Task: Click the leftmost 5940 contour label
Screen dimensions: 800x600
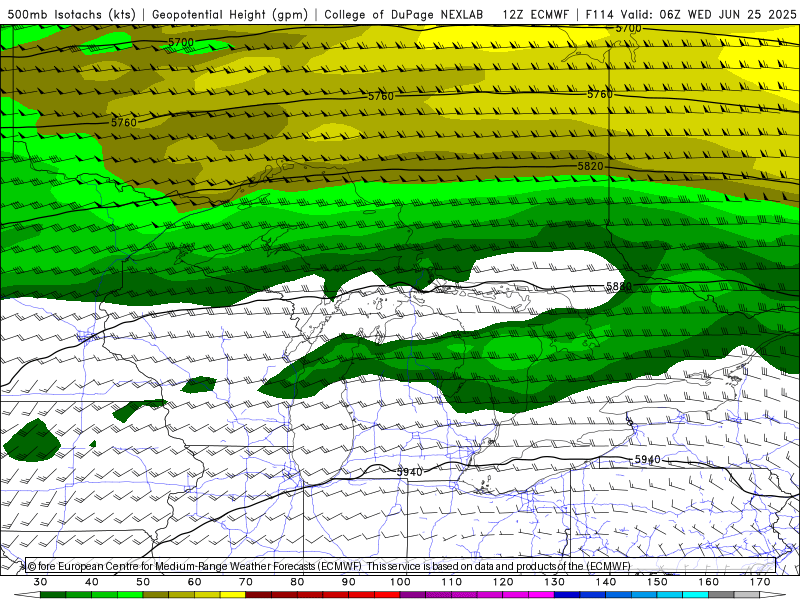Action: coord(410,472)
